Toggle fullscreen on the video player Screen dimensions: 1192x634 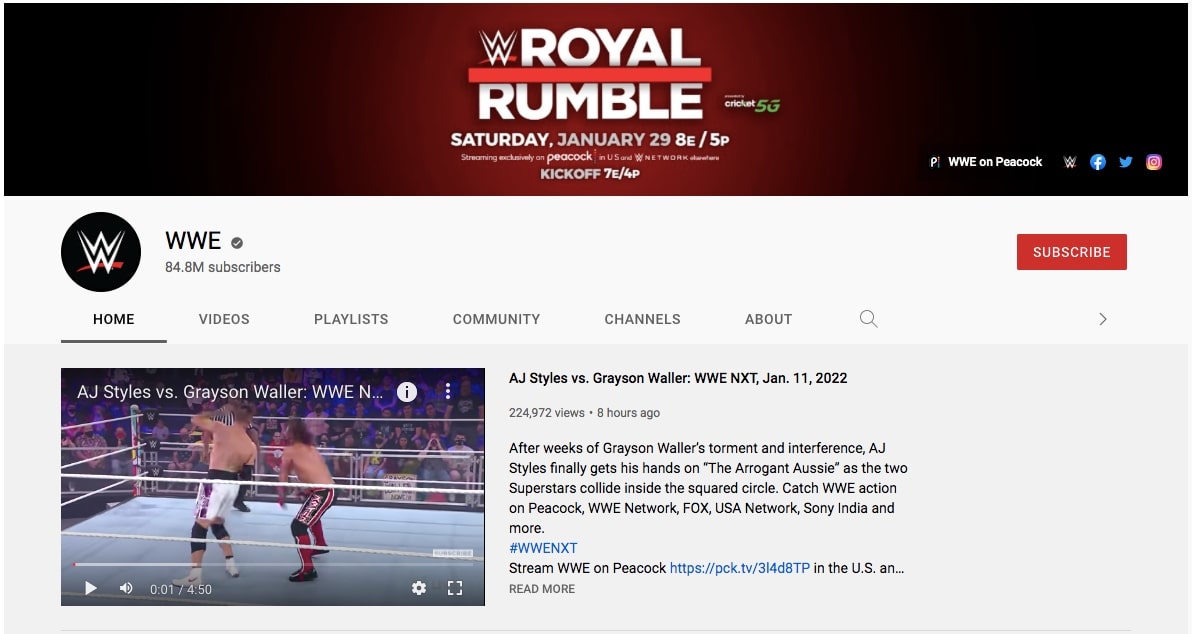pos(455,588)
